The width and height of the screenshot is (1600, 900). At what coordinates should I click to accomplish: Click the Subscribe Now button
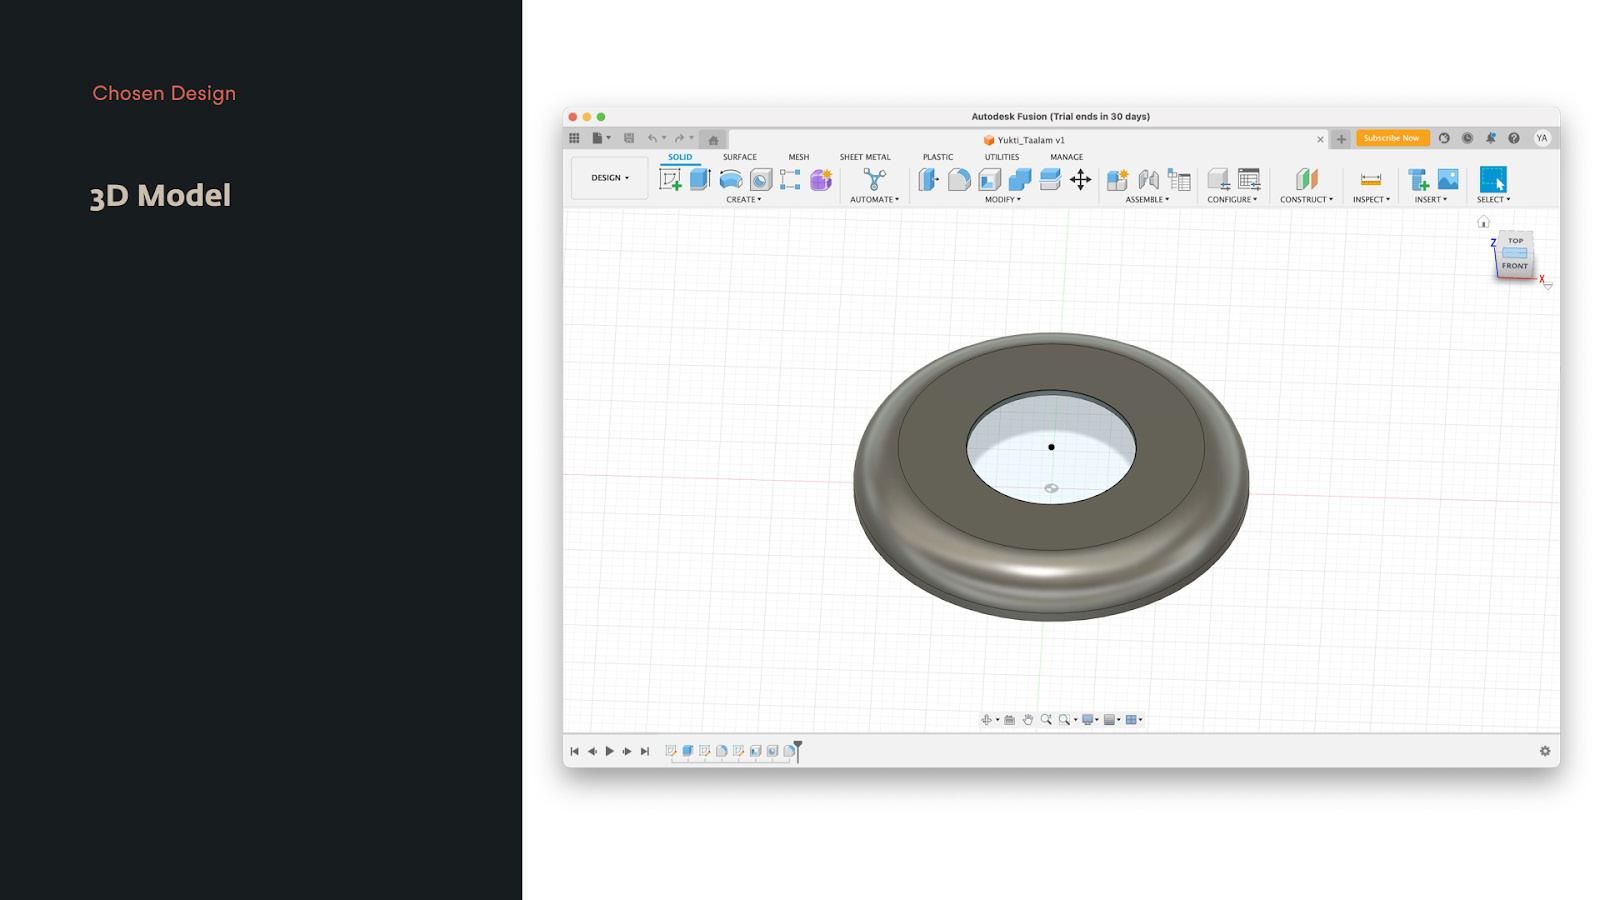coord(1391,138)
